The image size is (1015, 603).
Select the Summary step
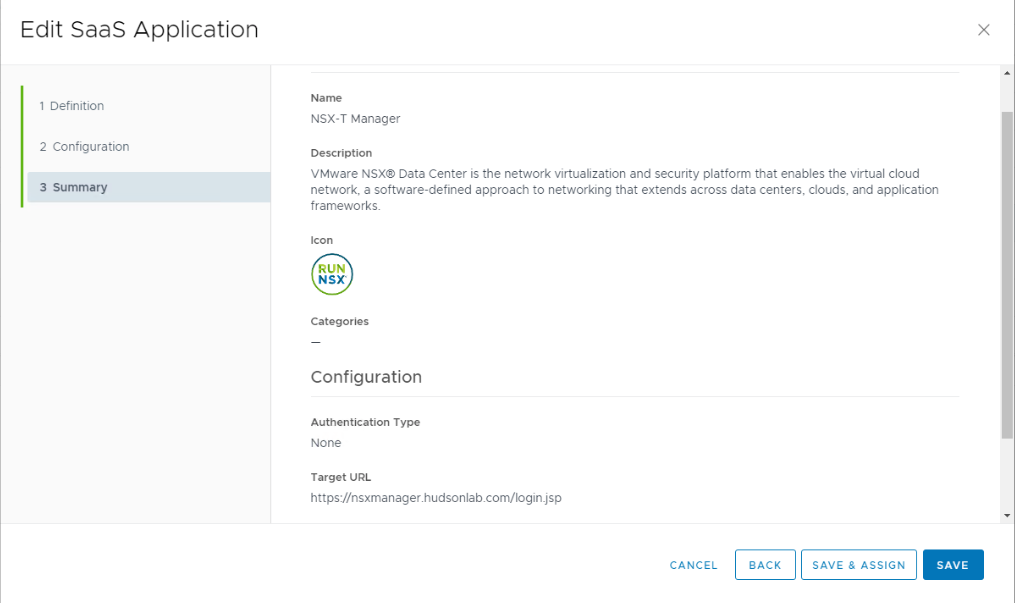coord(149,187)
